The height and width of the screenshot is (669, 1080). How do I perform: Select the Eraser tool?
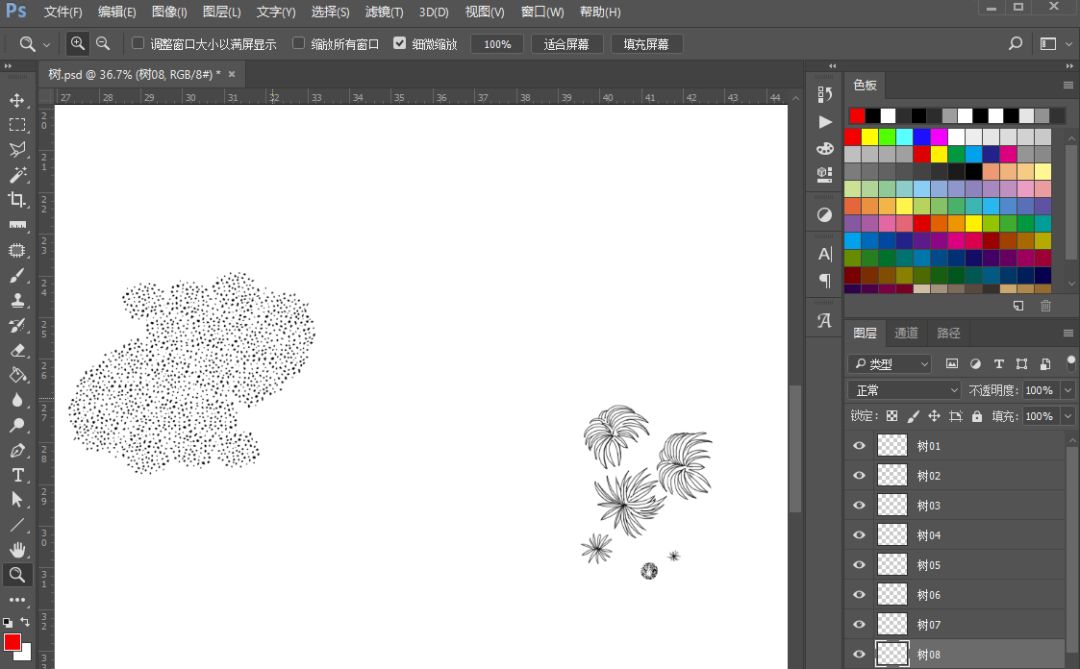17,350
